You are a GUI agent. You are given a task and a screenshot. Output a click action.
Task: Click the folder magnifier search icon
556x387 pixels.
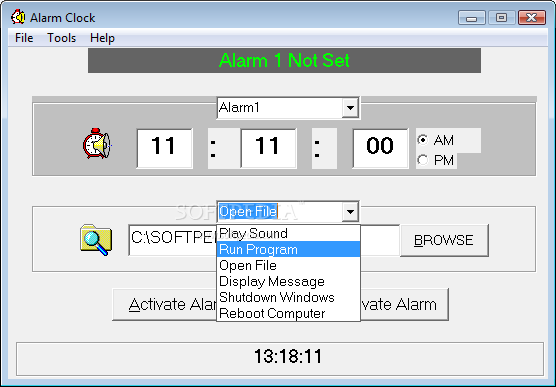[96, 239]
